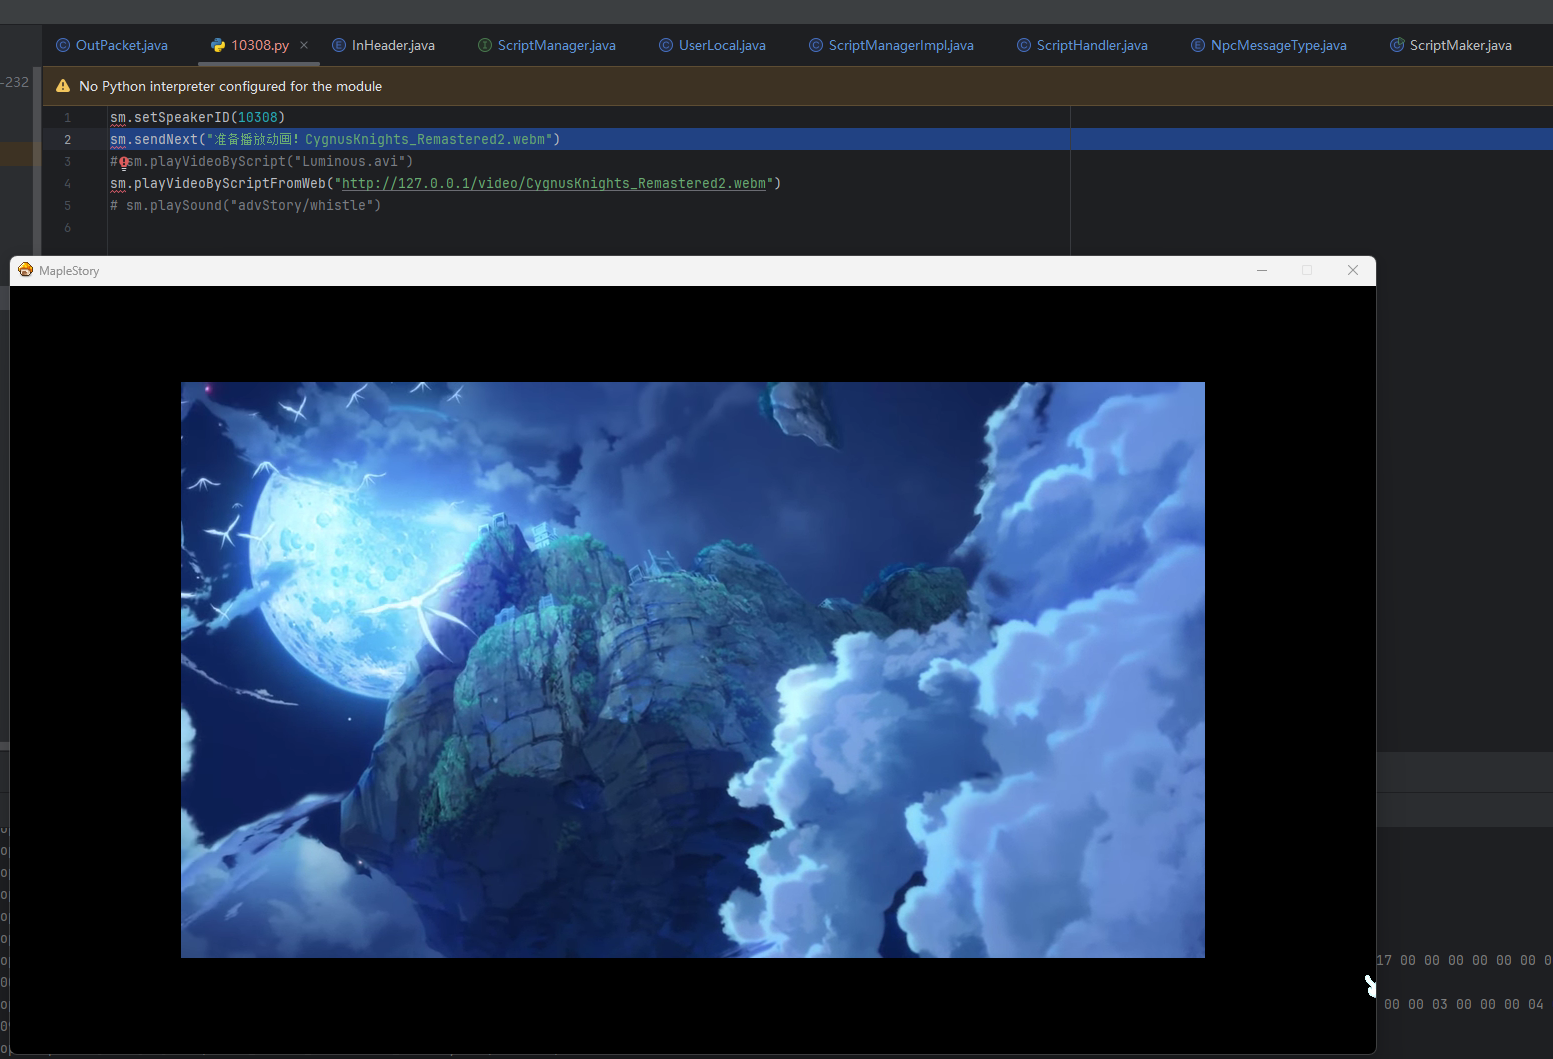Viewport: 1553px width, 1059px height.
Task: Click the Python file icon on 10308.py tab
Action: [x=218, y=45]
